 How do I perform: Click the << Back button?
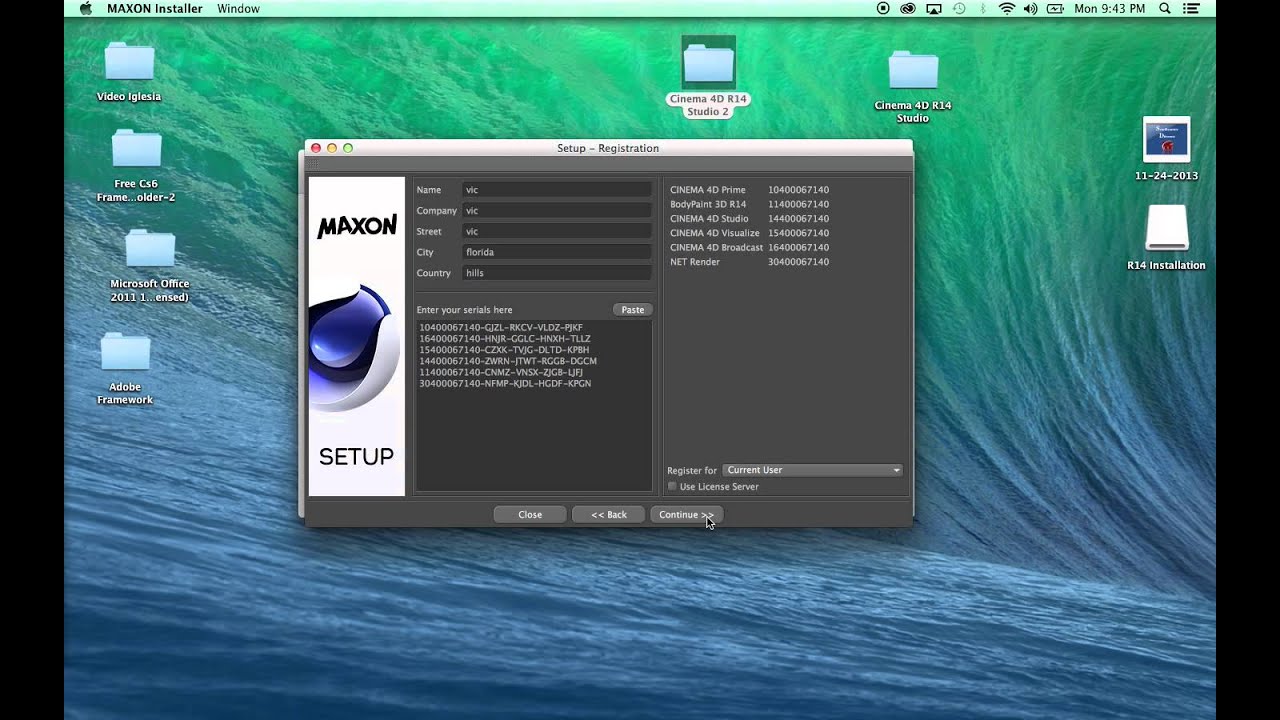click(x=608, y=515)
